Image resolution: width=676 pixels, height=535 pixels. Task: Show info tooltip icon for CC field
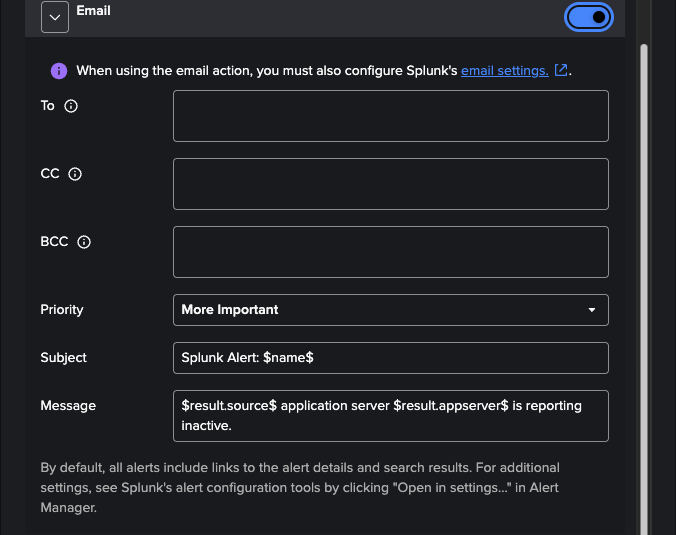tap(75, 174)
